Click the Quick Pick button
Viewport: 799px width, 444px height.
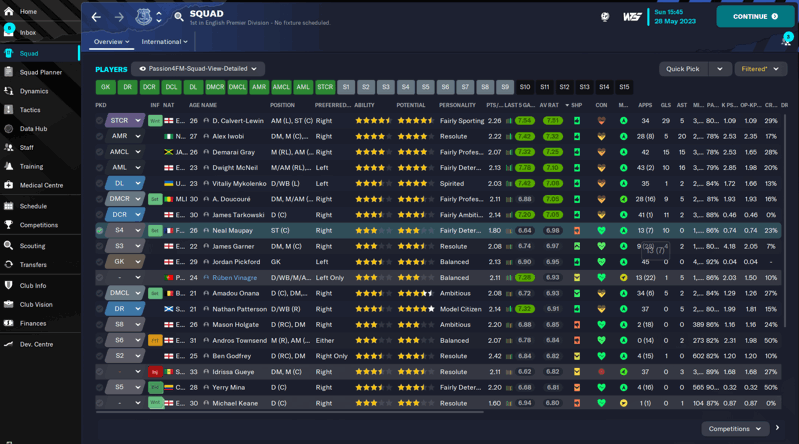tap(683, 69)
